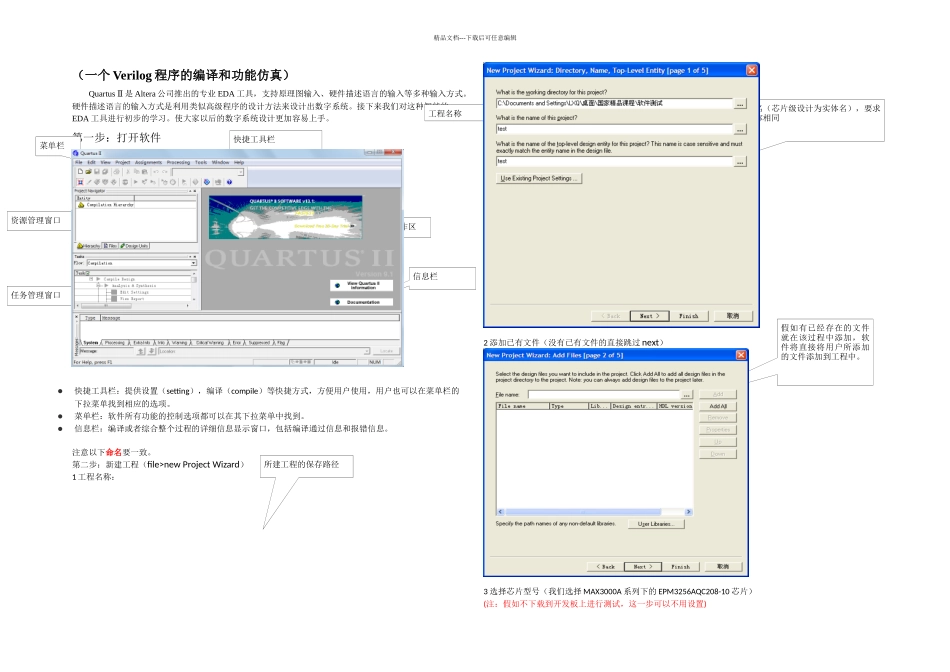This screenshot has width=950, height=672.
Task: Click the Add All button
Action: pos(718,406)
